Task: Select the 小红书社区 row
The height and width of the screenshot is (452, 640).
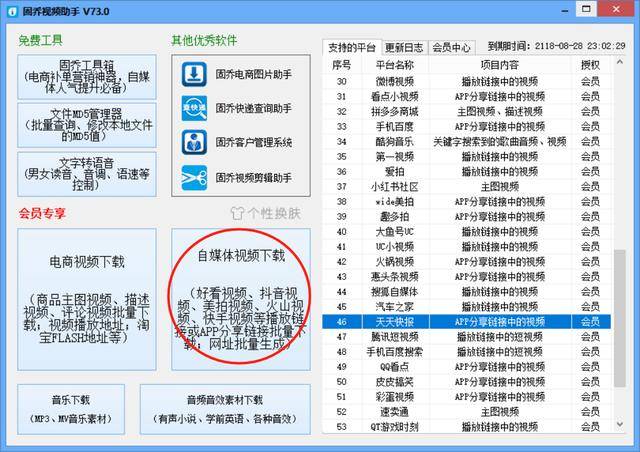Action: click(467, 187)
